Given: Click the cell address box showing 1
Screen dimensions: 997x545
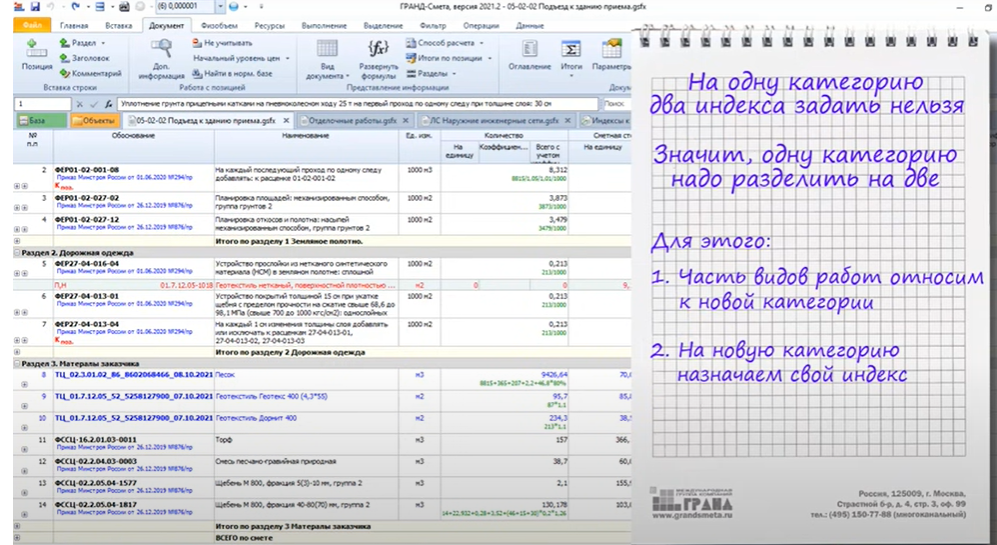Looking at the screenshot, I should [42, 104].
